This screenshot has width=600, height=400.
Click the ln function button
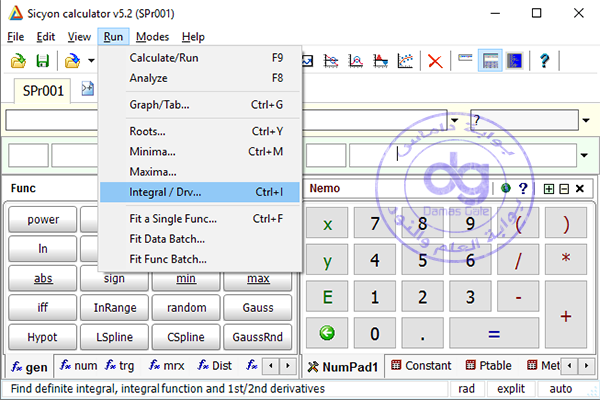click(43, 249)
